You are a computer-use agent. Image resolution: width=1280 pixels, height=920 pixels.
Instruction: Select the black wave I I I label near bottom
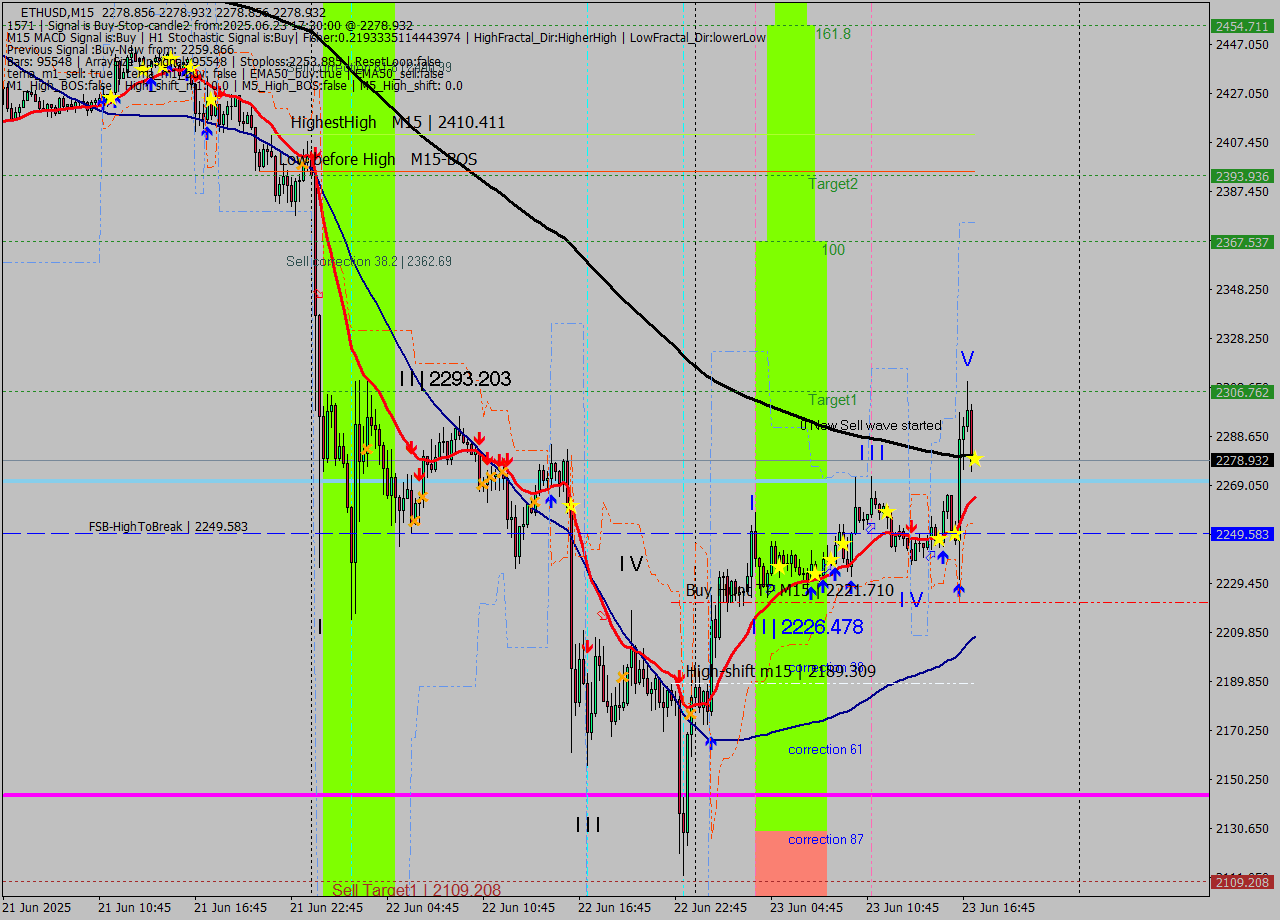point(588,824)
